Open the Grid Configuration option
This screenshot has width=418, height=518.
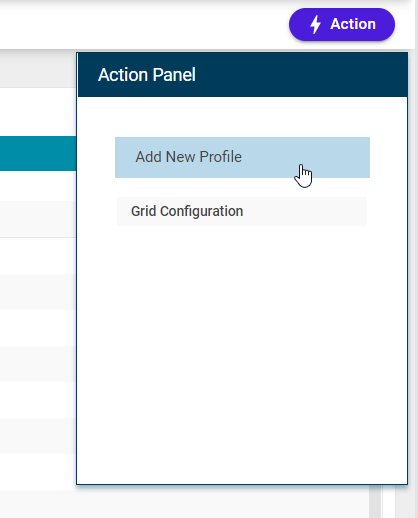click(242, 211)
